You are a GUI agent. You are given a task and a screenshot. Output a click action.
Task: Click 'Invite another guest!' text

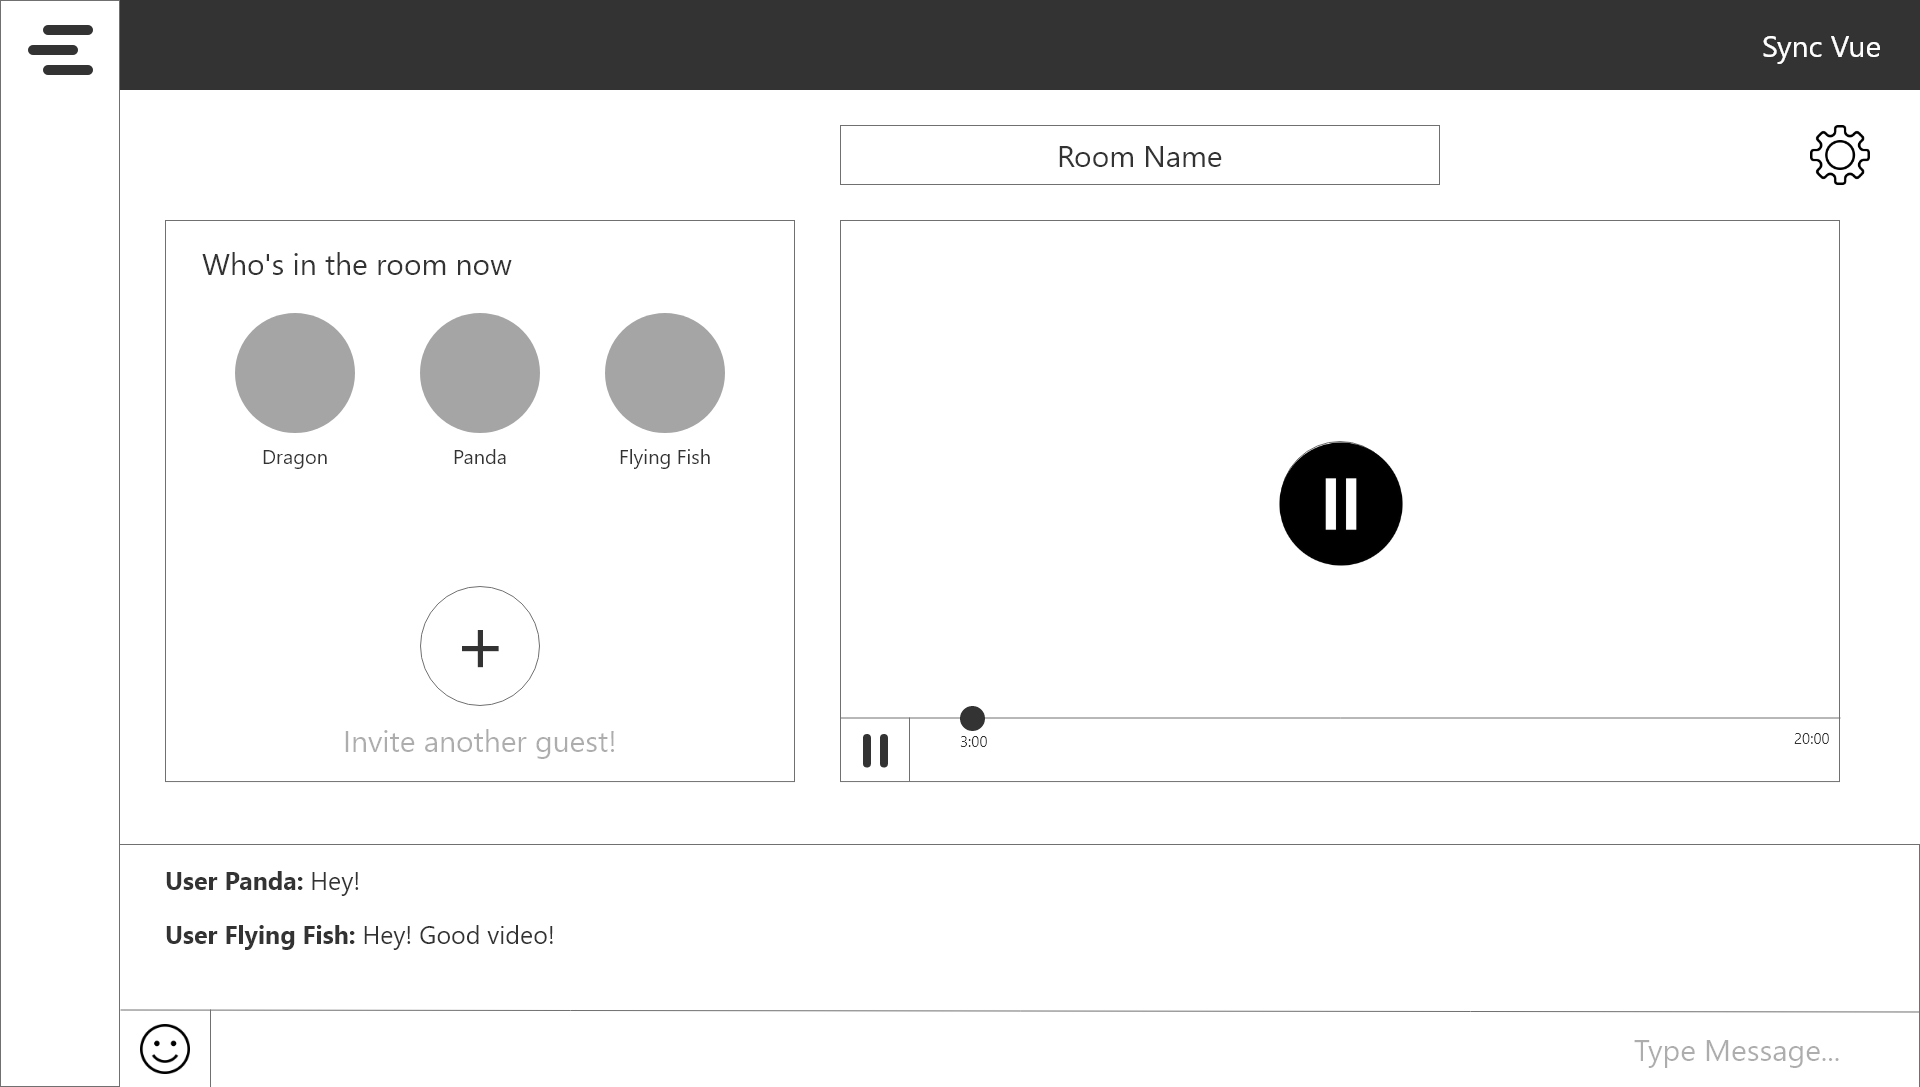pos(479,742)
